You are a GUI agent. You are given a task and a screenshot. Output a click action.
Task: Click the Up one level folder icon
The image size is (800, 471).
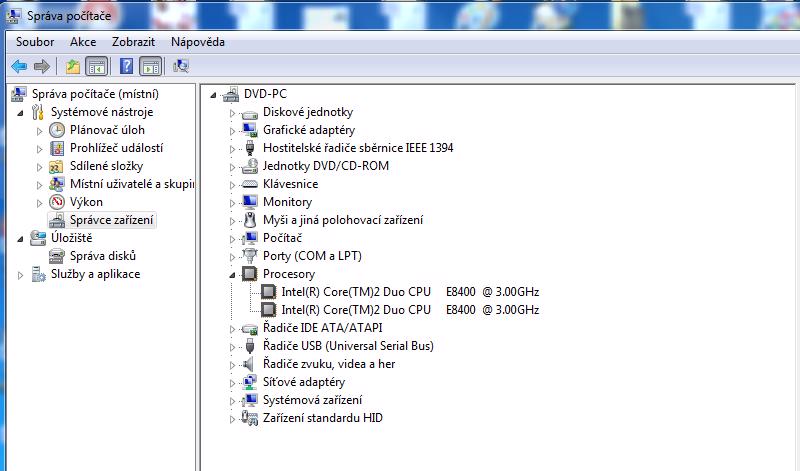[73, 66]
